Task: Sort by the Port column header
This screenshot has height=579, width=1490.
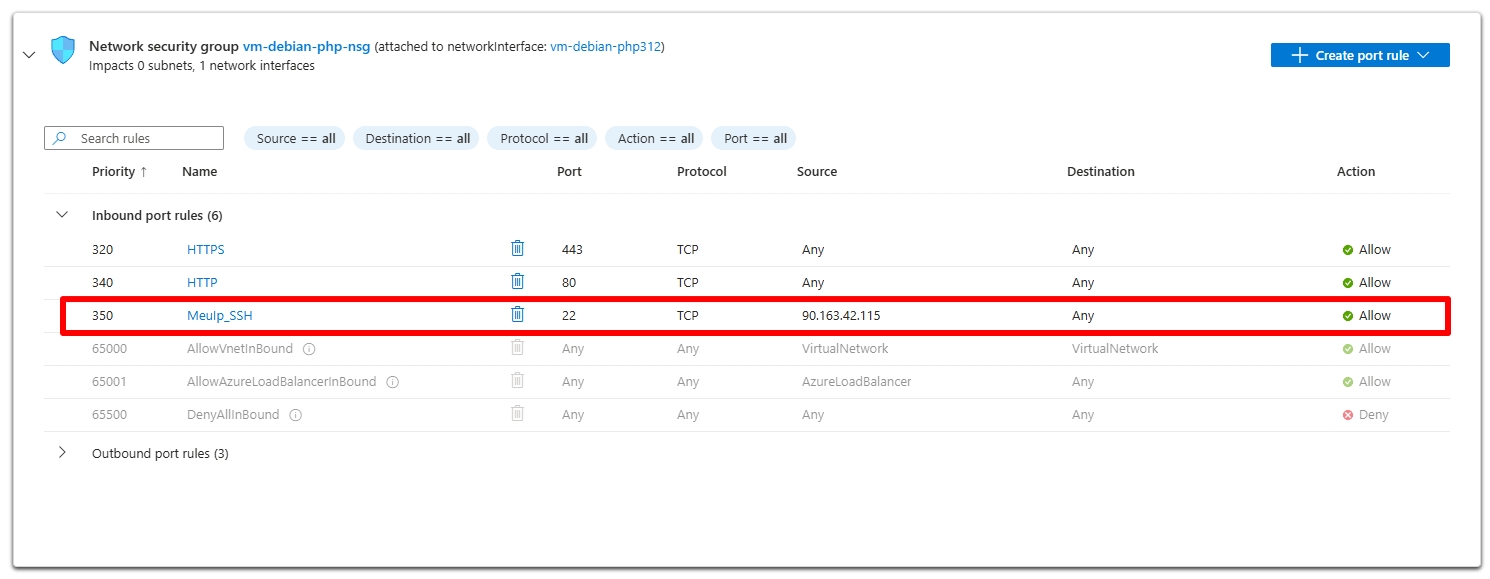Action: click(569, 172)
